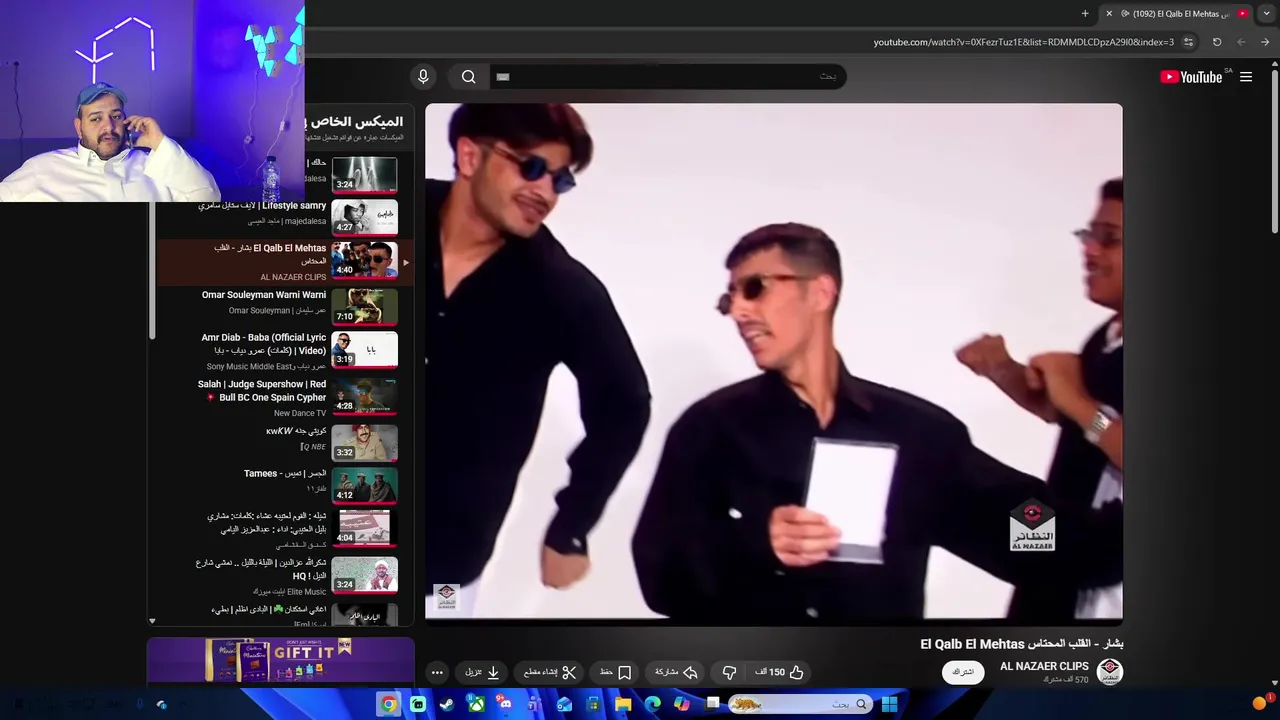Open Google Chrome from the taskbar

pyautogui.click(x=389, y=704)
